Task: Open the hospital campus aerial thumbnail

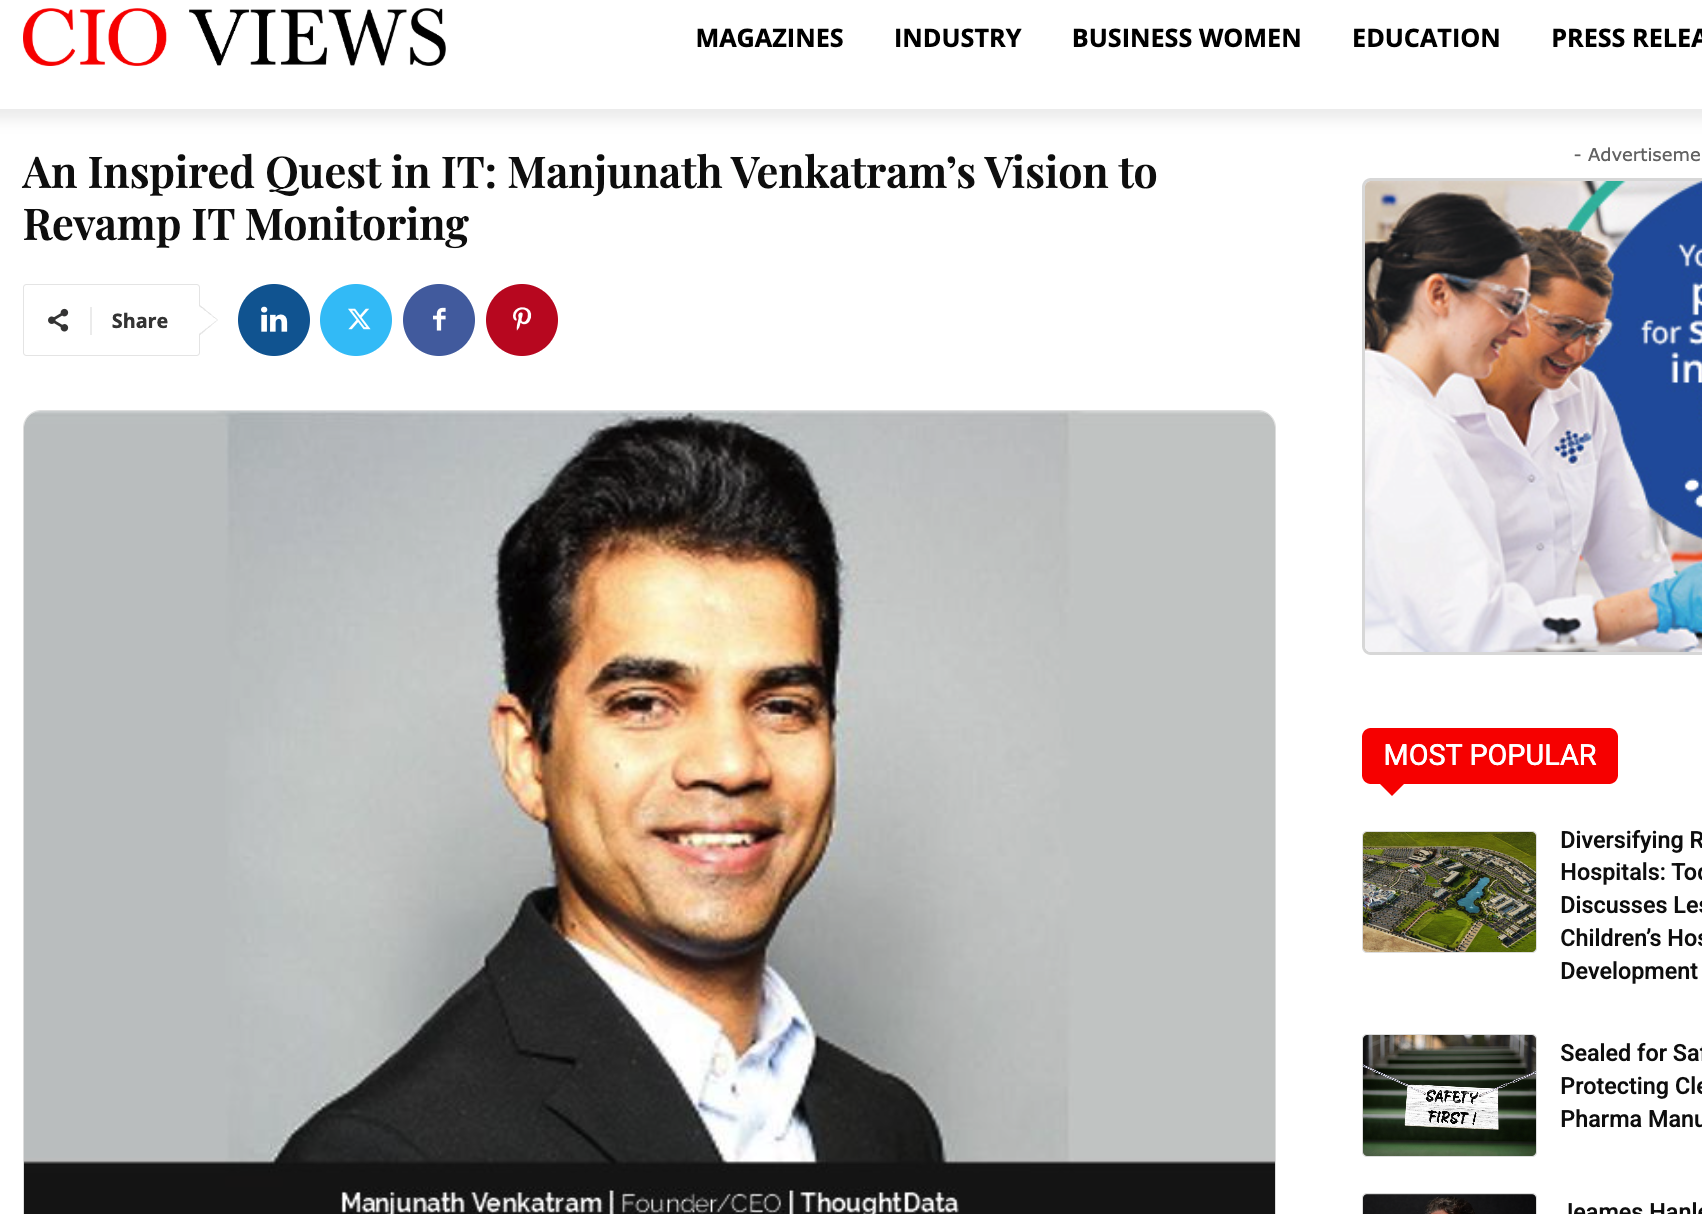Action: click(x=1449, y=892)
